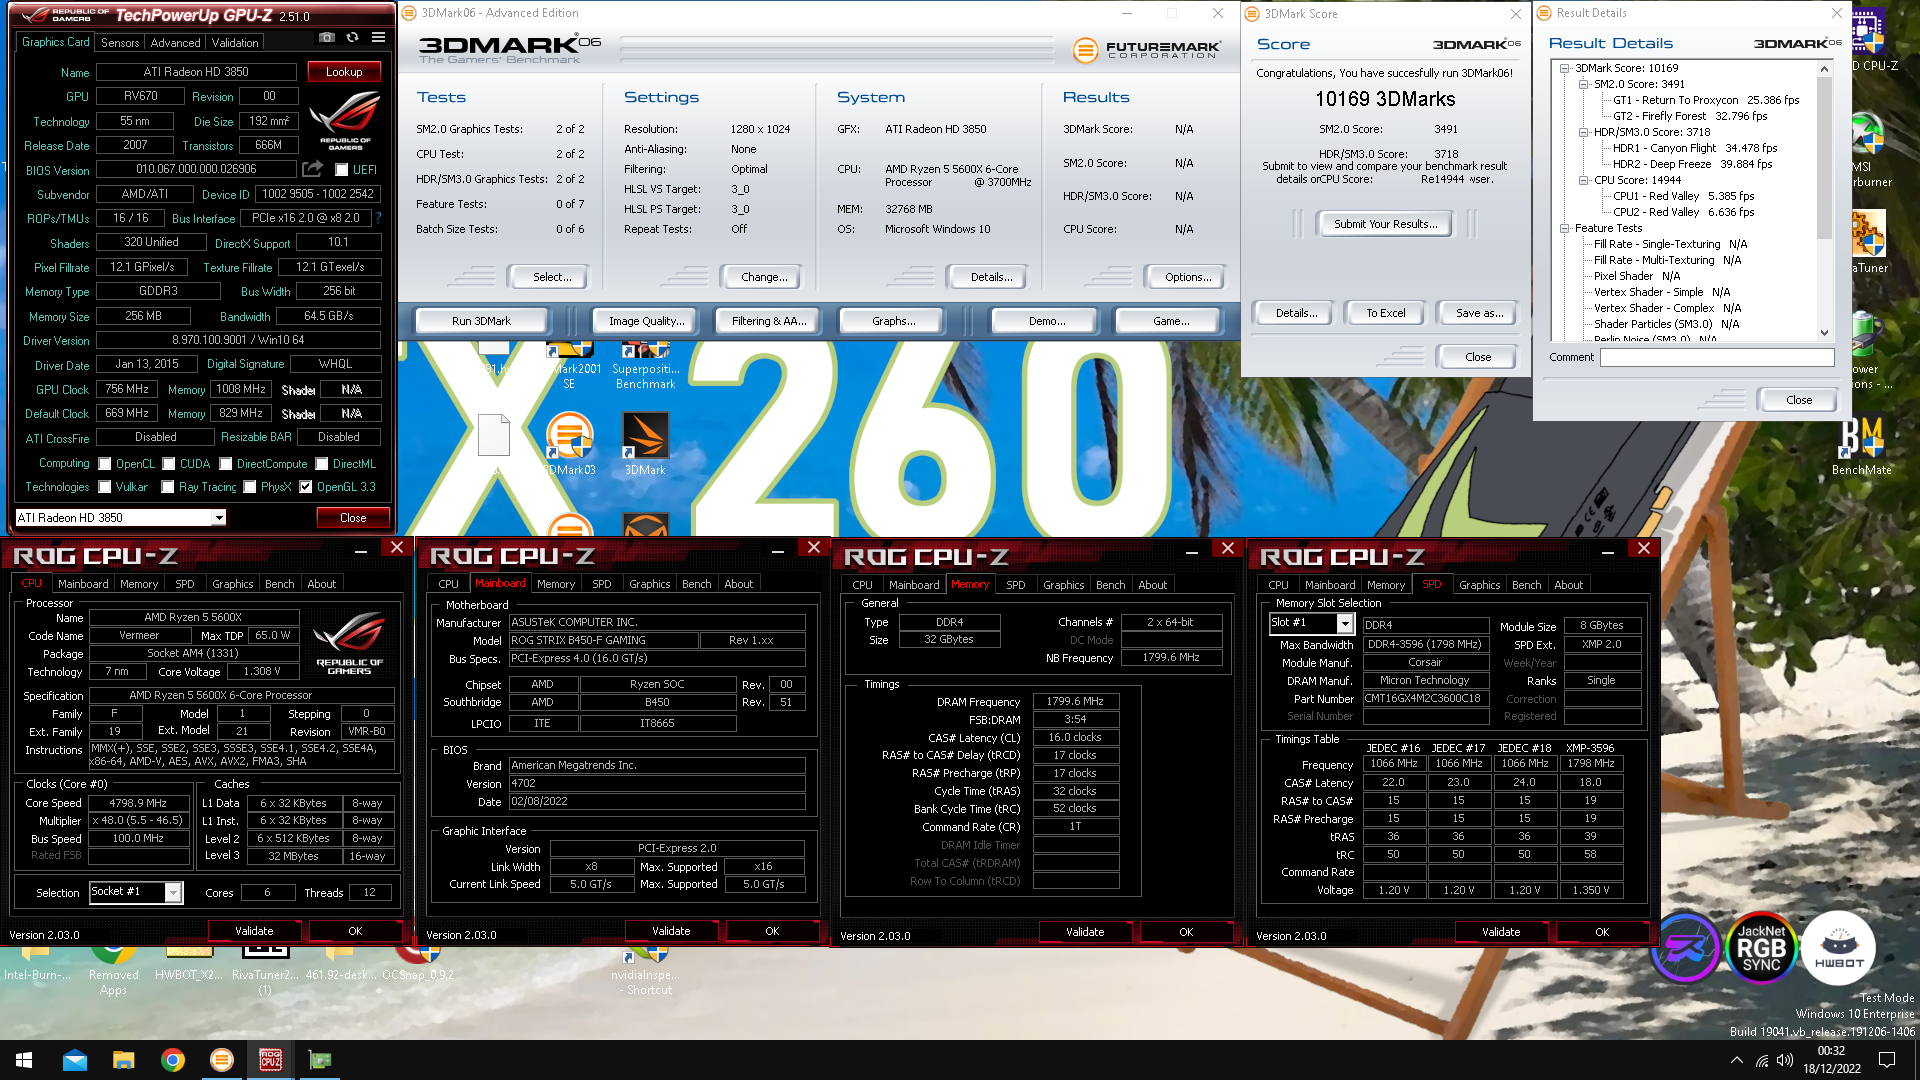This screenshot has width=1920, height=1080.
Task: Click the network icon in system tray
Action: (1761, 1060)
